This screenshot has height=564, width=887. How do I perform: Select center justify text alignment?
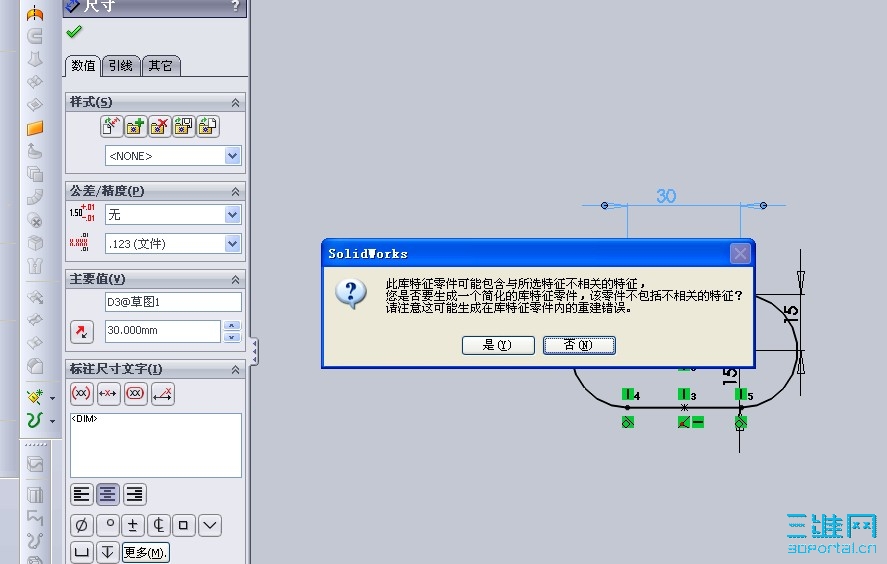click(107, 494)
